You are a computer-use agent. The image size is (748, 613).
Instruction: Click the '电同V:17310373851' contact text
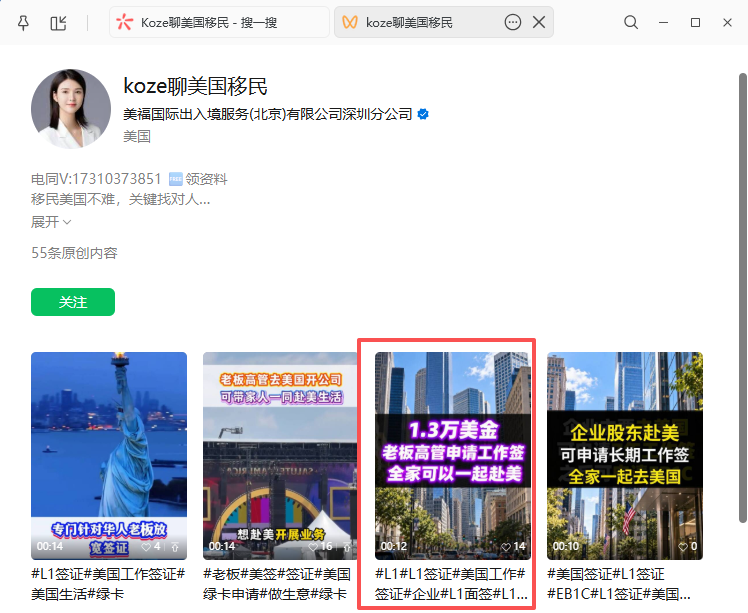tap(96, 179)
